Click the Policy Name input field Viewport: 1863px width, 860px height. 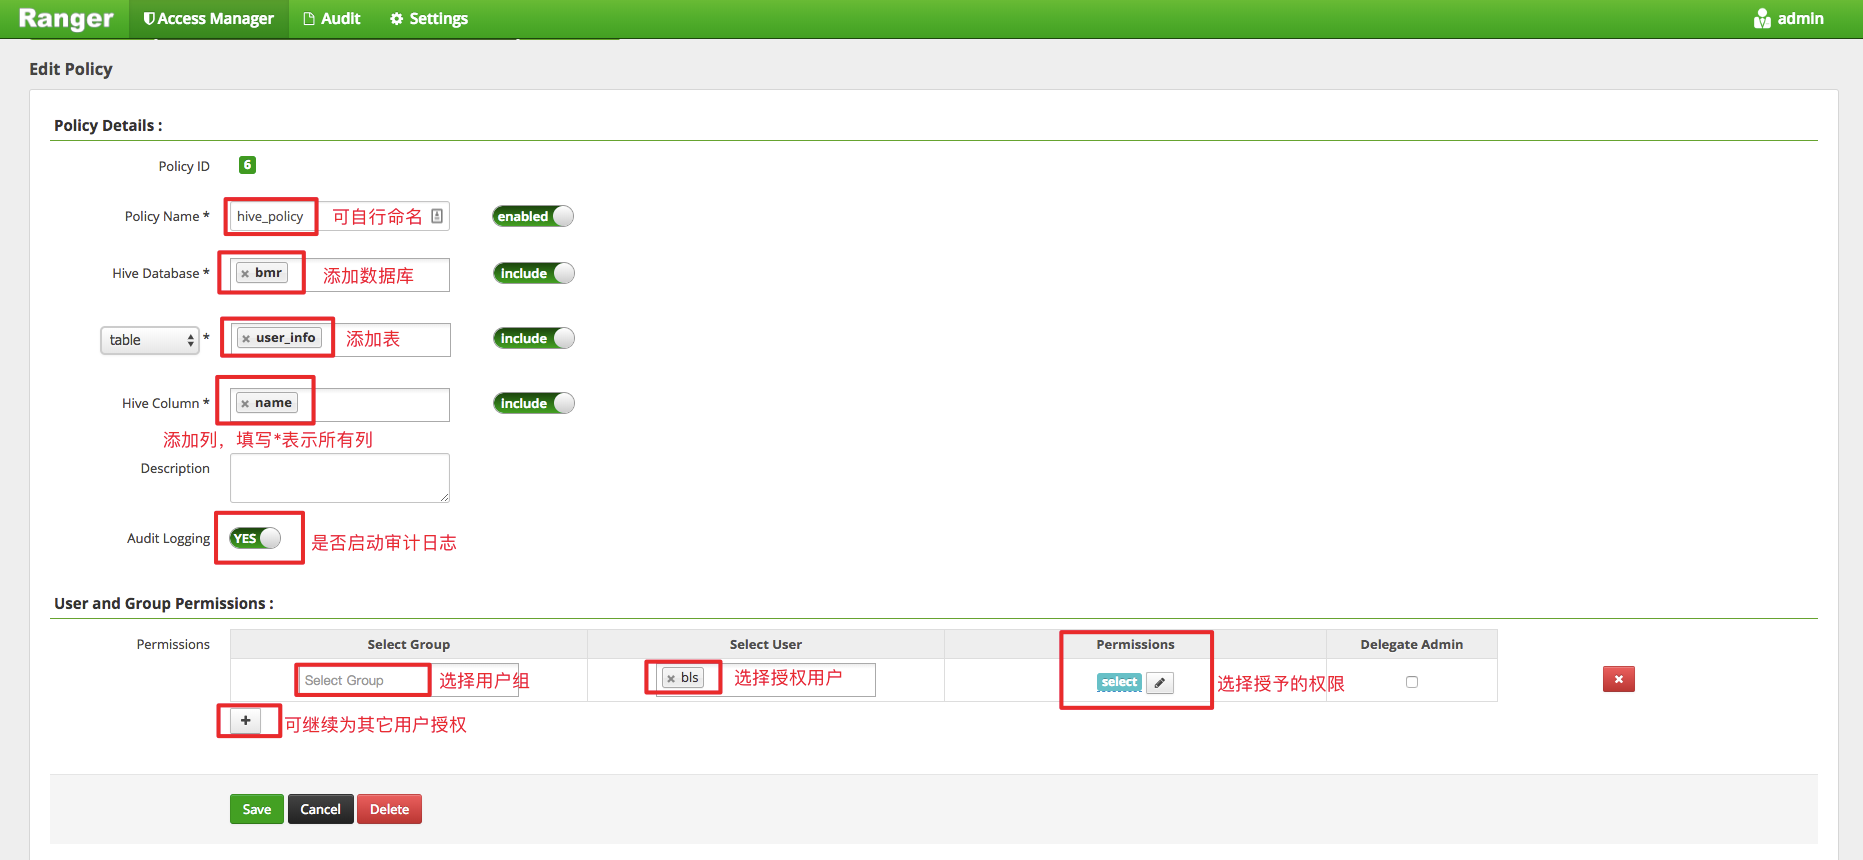tap(339, 216)
